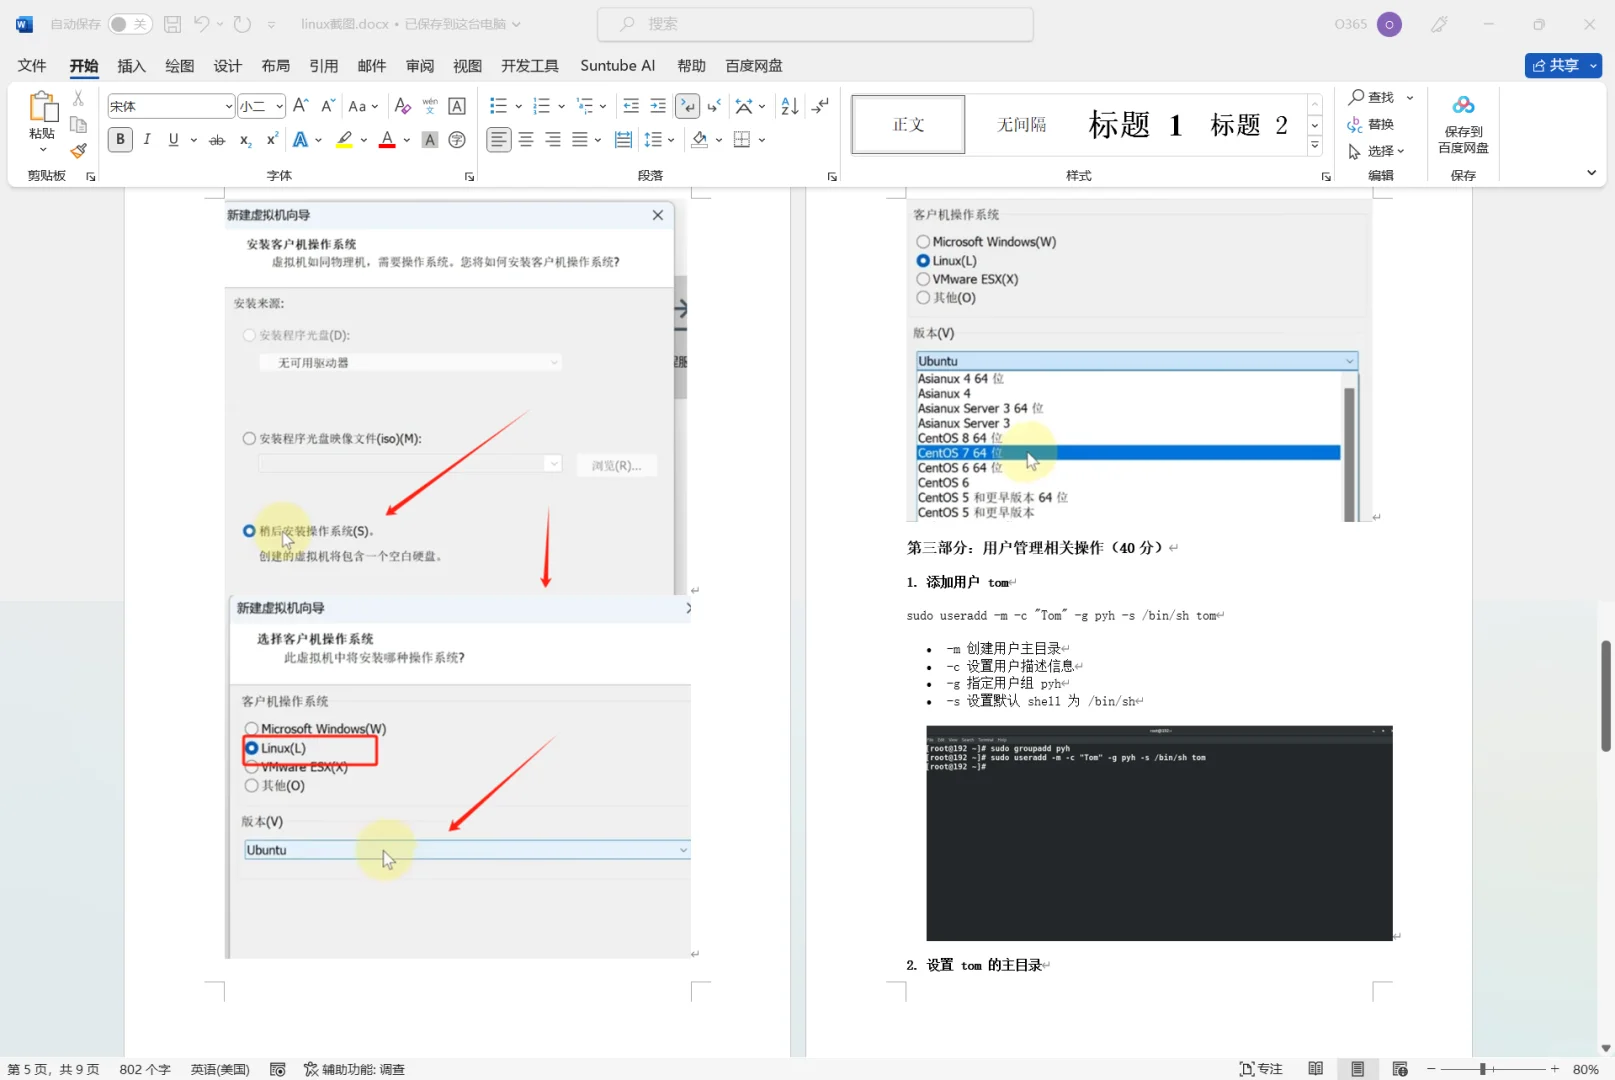Open the font color icon with red underline
The image size is (1615, 1080).
click(386, 140)
